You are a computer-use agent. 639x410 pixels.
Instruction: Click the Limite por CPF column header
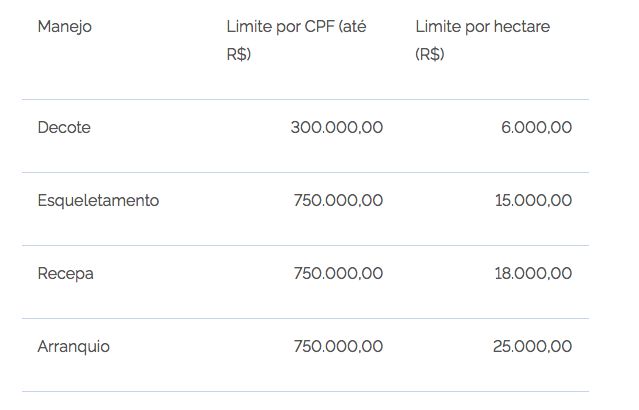point(296,40)
